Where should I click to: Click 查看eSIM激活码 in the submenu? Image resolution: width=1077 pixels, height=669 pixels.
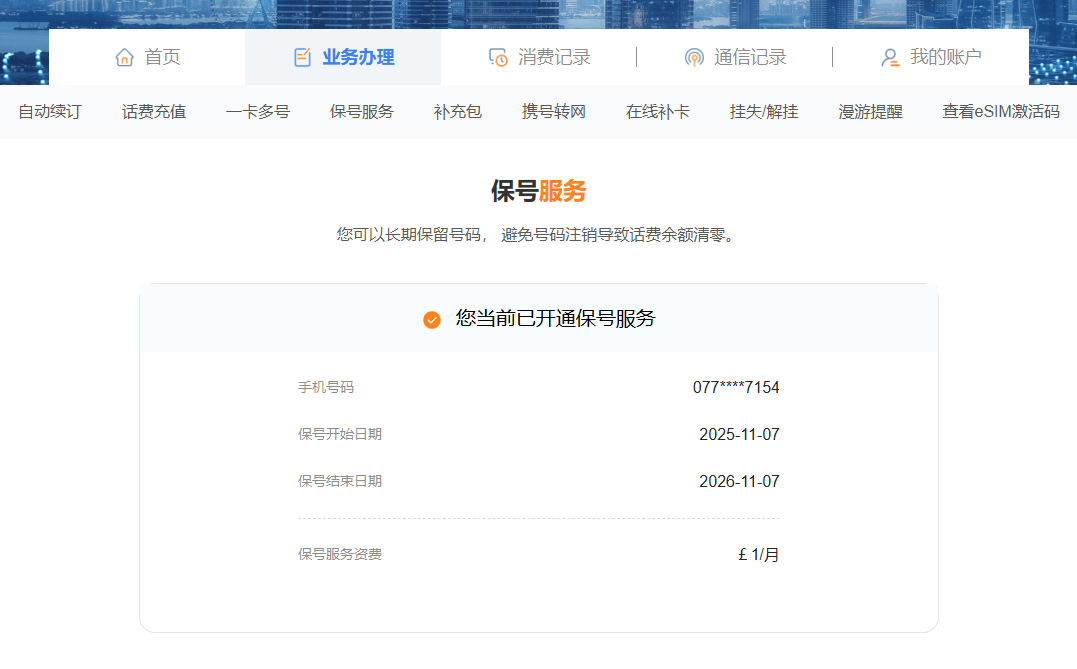point(1000,112)
